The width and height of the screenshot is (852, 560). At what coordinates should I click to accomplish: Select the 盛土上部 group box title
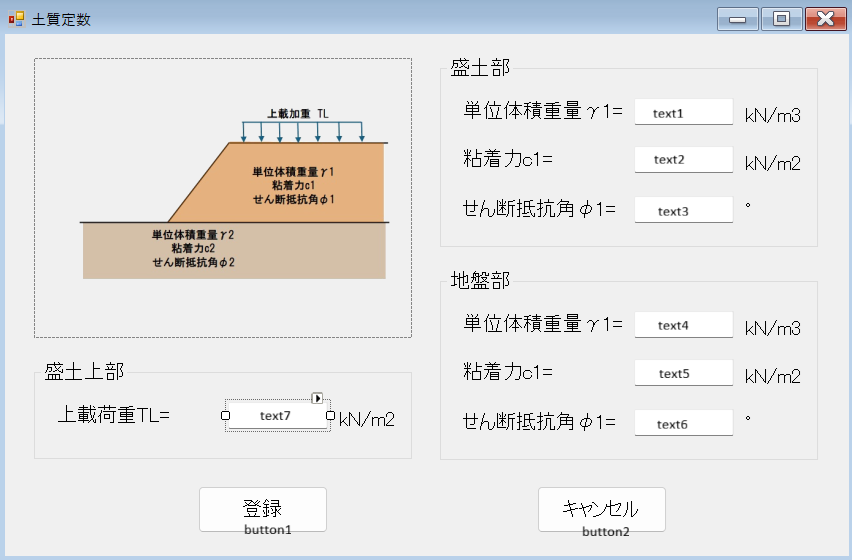tap(84, 372)
